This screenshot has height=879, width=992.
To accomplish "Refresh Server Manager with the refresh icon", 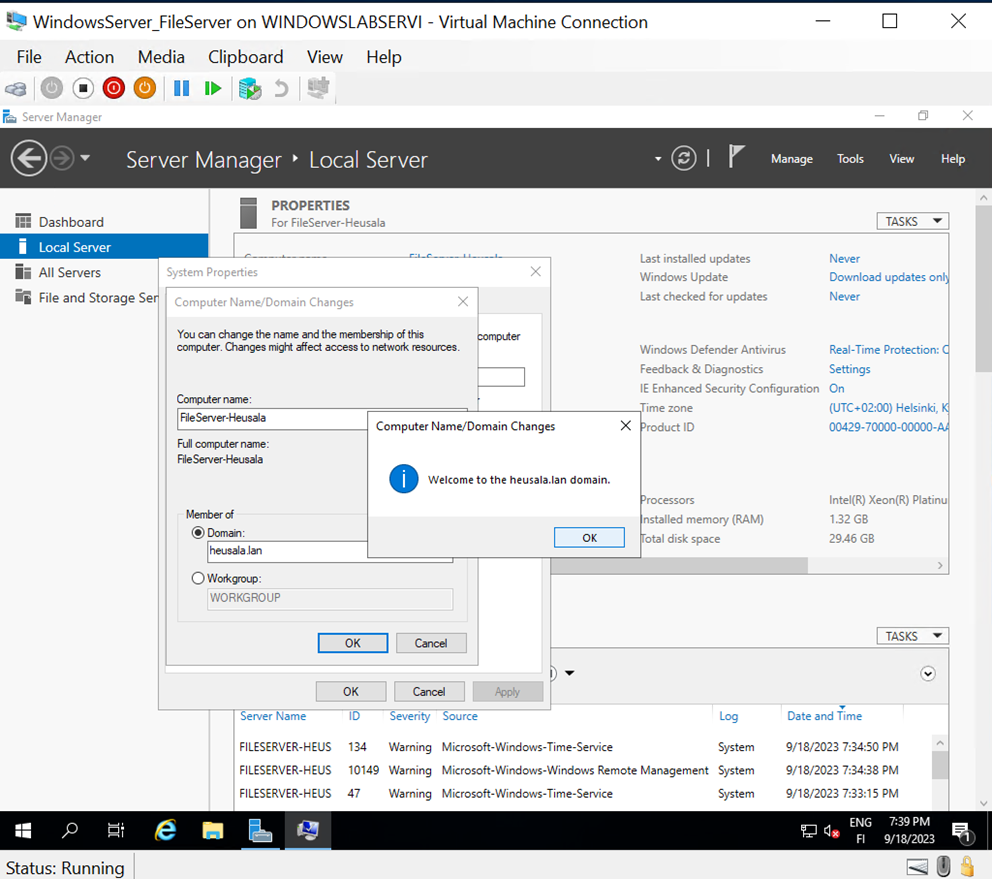I will point(684,158).
